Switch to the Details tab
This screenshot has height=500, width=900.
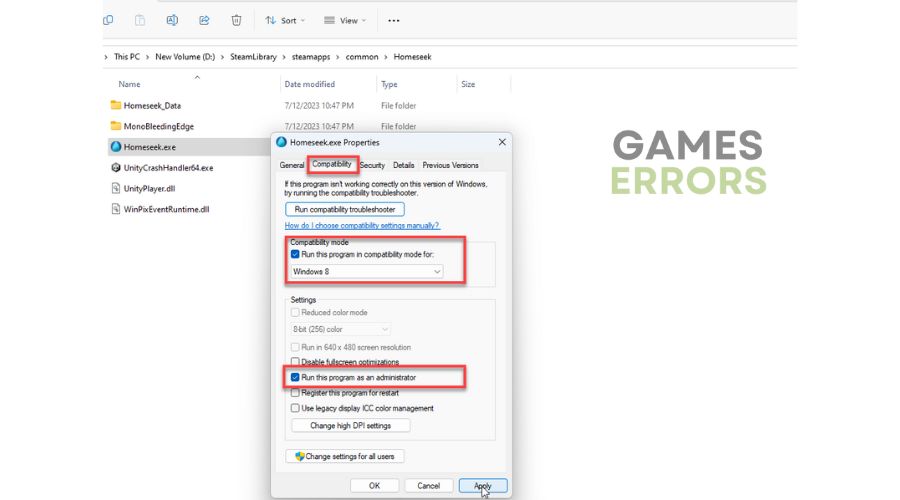pyautogui.click(x=404, y=165)
